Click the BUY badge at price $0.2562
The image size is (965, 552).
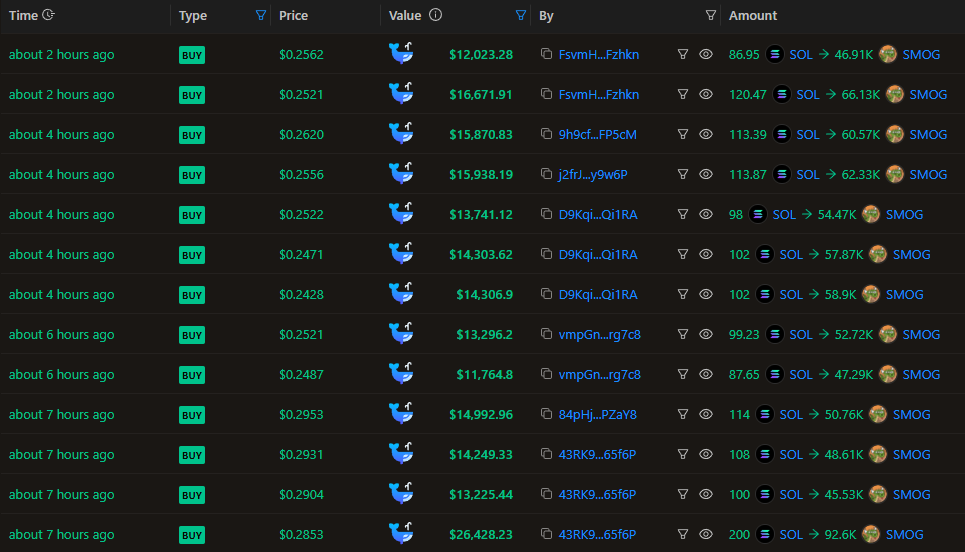(x=191, y=55)
